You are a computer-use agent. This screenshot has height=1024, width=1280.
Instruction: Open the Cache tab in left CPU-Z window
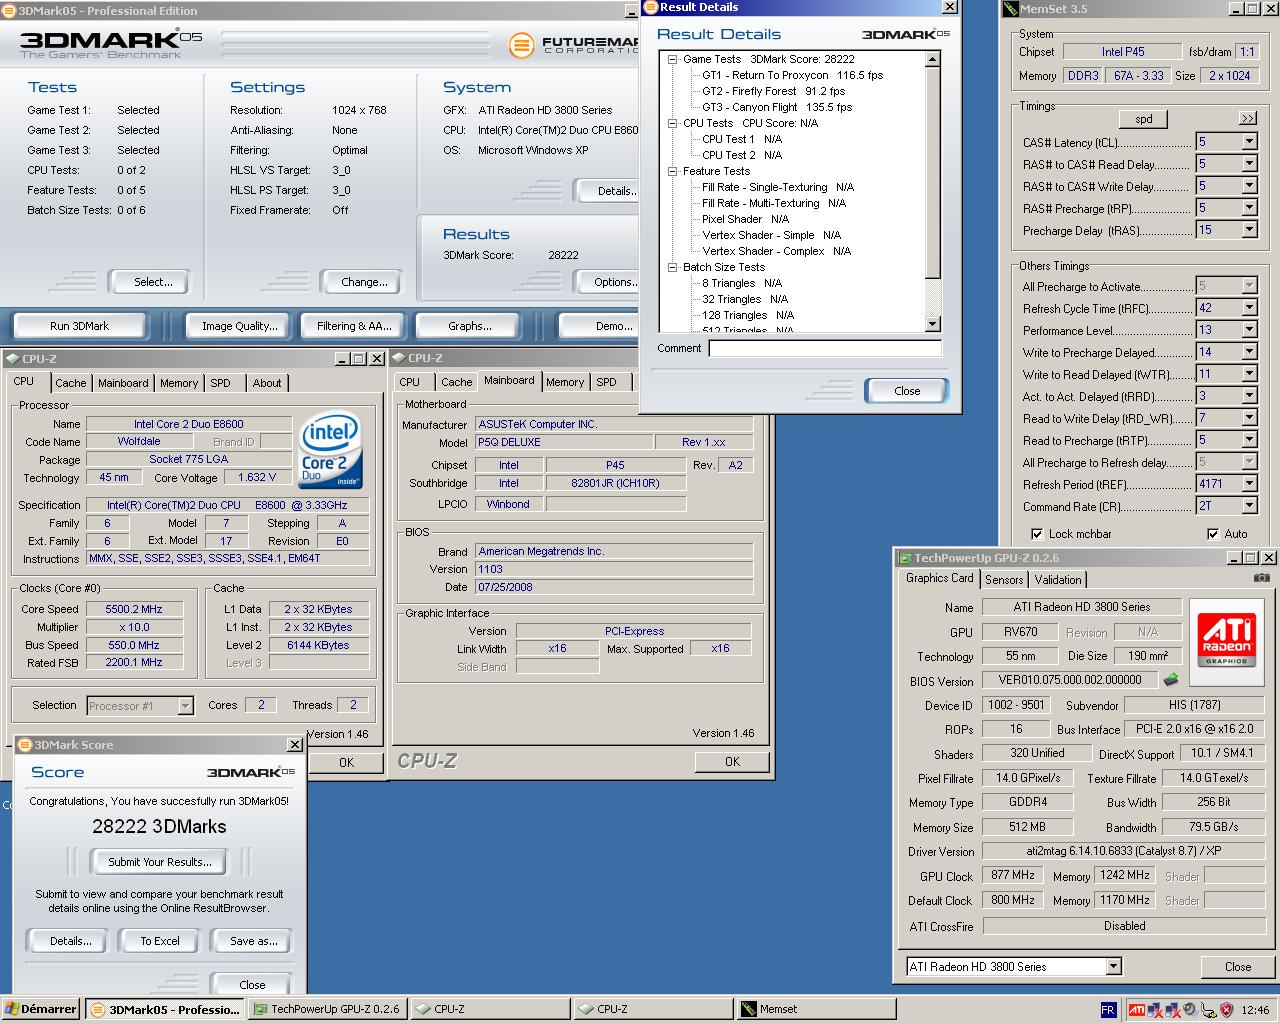click(70, 383)
